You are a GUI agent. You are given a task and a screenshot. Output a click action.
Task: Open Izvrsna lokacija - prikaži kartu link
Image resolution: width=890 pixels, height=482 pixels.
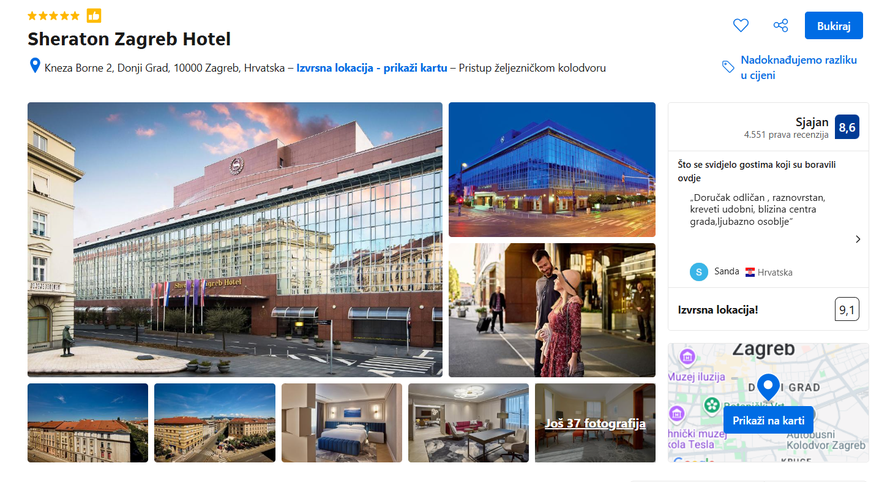(x=372, y=68)
